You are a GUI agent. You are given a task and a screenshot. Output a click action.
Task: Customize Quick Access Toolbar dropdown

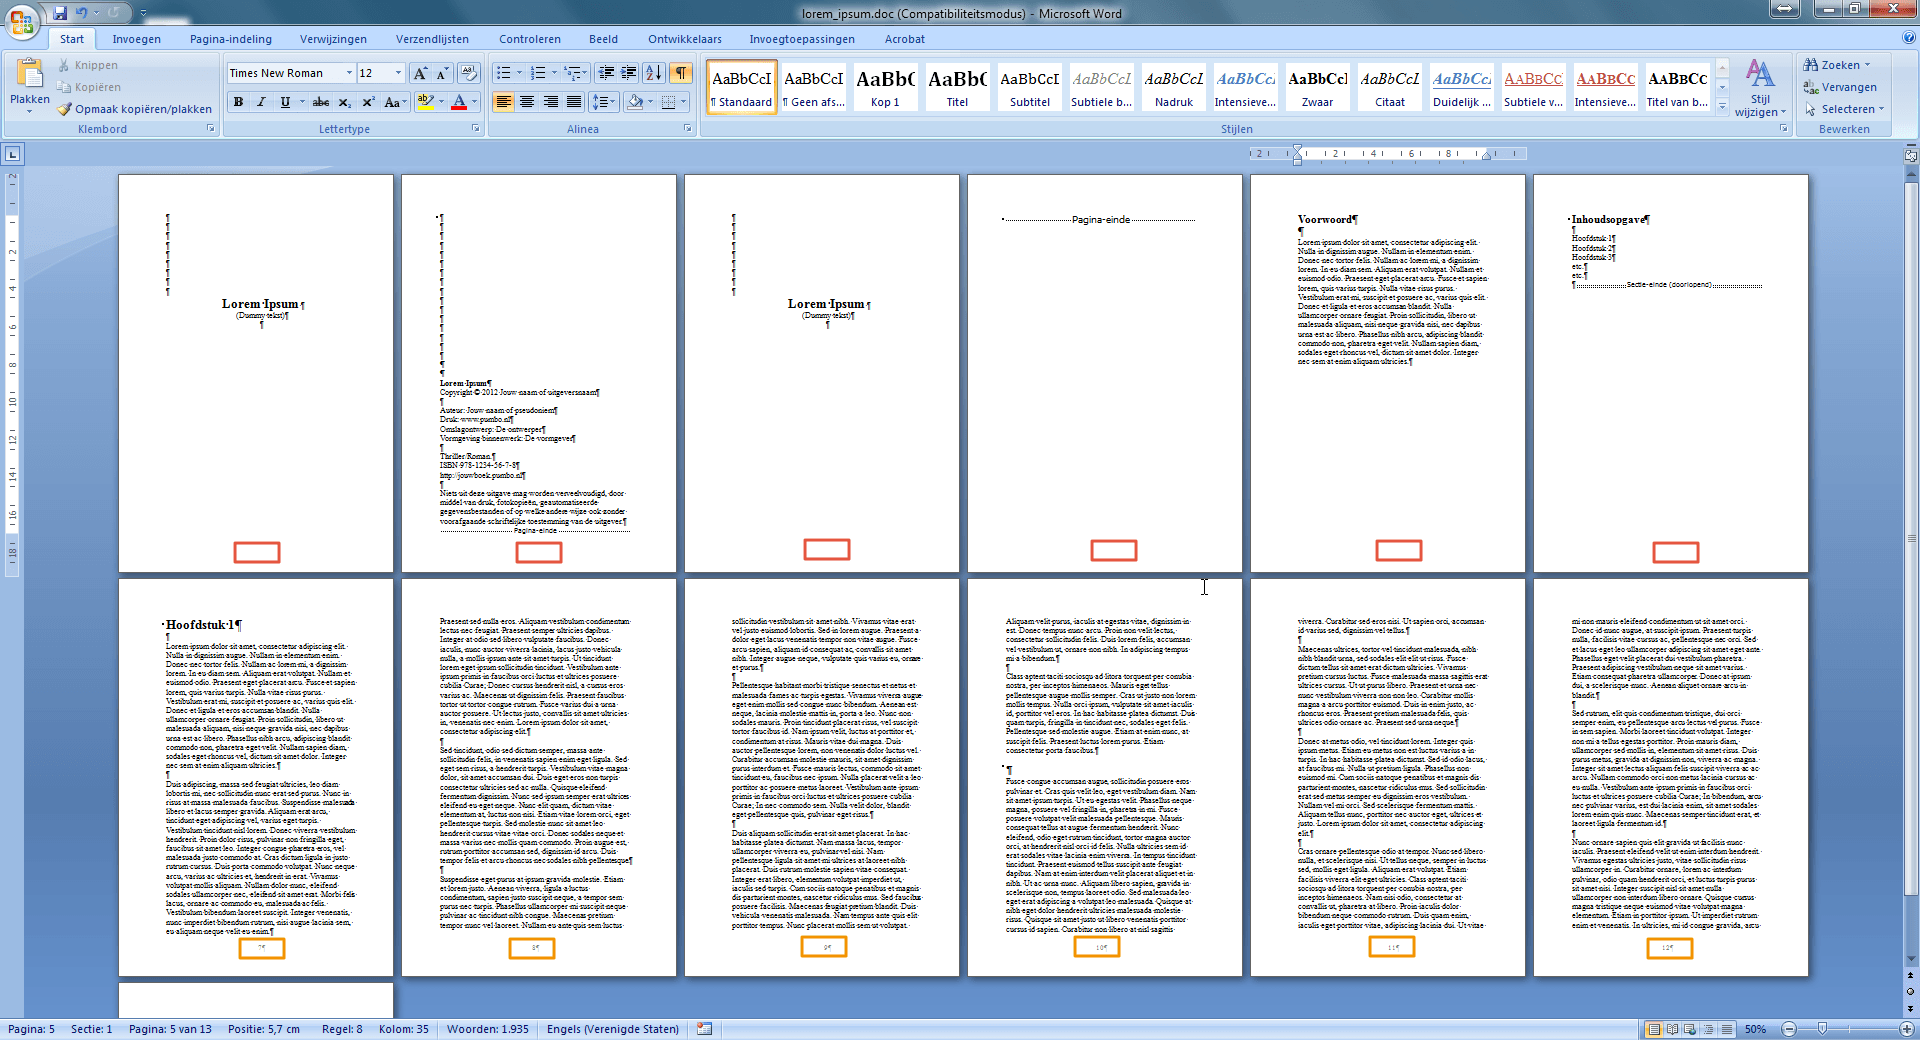[143, 13]
